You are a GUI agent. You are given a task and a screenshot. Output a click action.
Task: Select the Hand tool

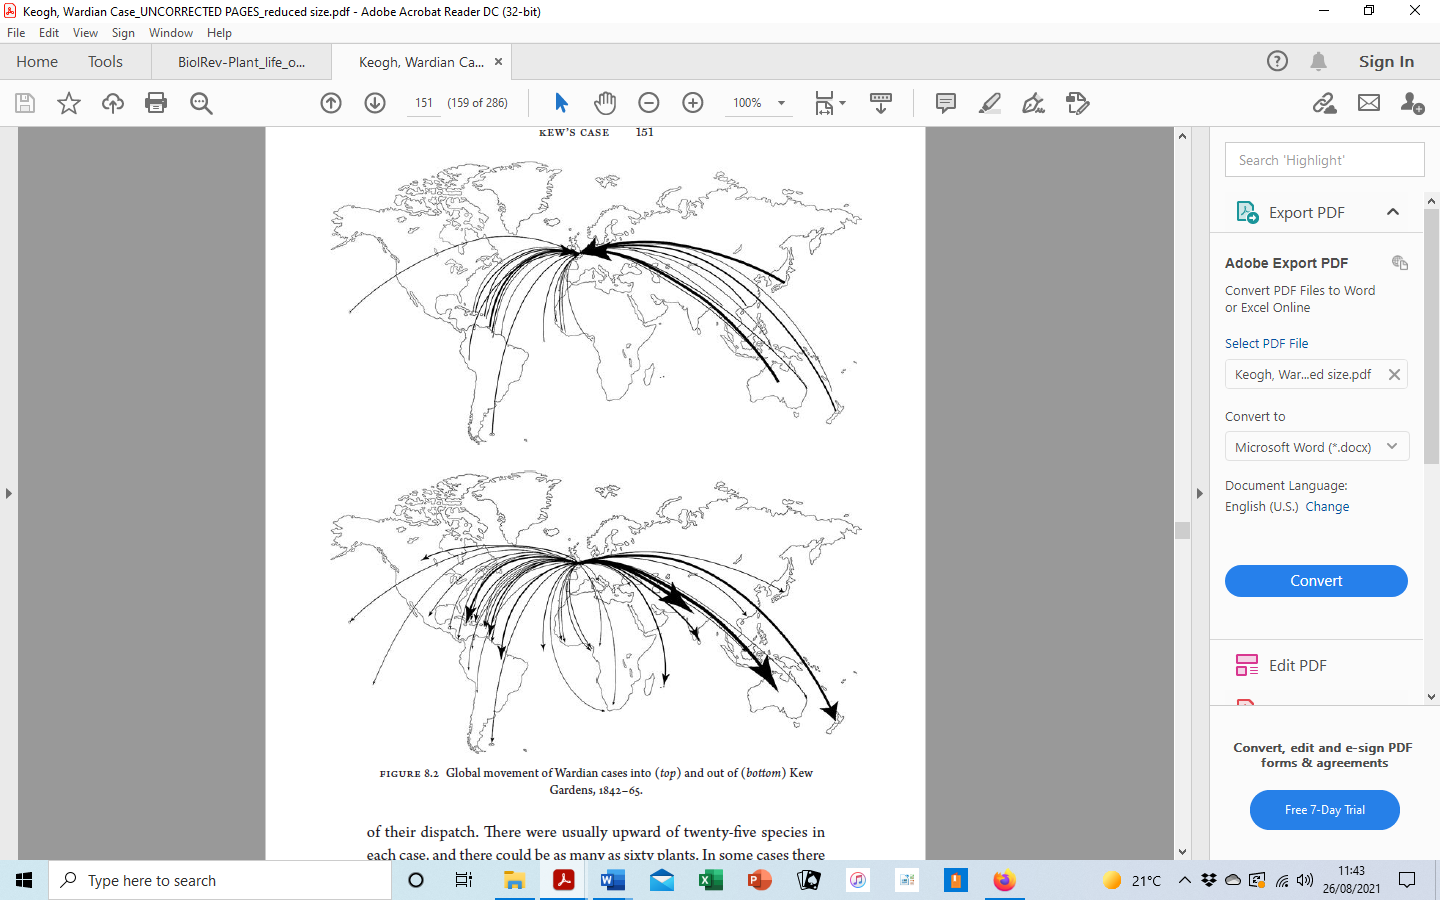[x=604, y=103]
